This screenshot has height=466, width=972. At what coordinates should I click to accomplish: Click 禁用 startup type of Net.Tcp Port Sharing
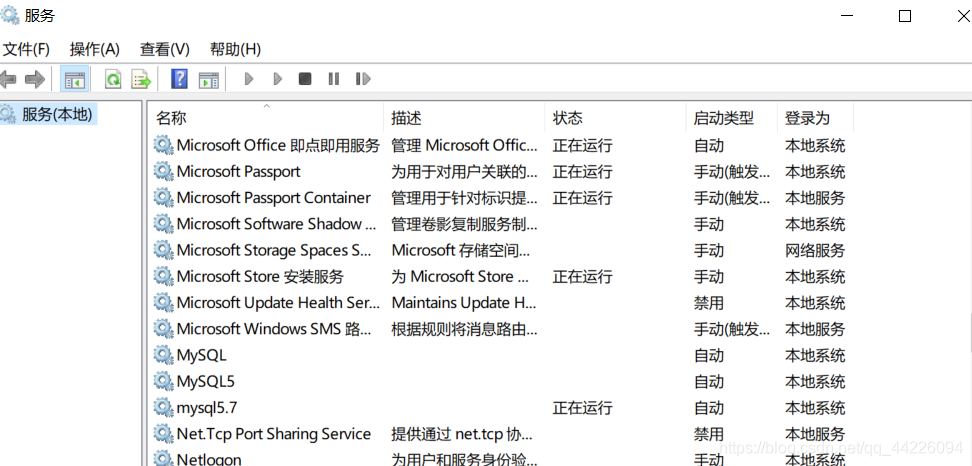709,434
